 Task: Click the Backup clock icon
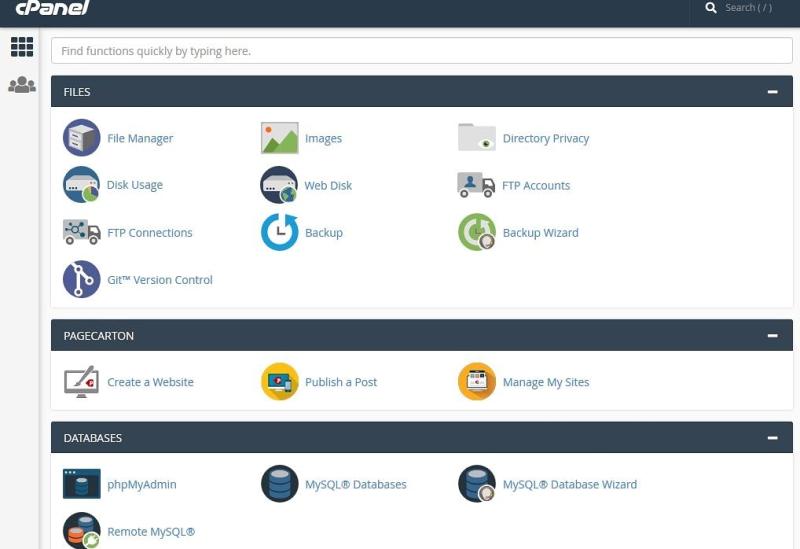click(x=280, y=232)
